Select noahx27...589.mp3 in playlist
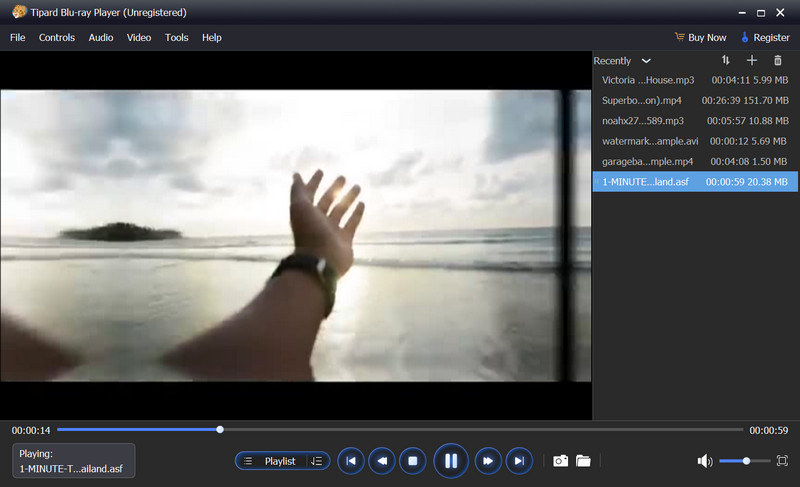800x487 pixels. coord(695,121)
